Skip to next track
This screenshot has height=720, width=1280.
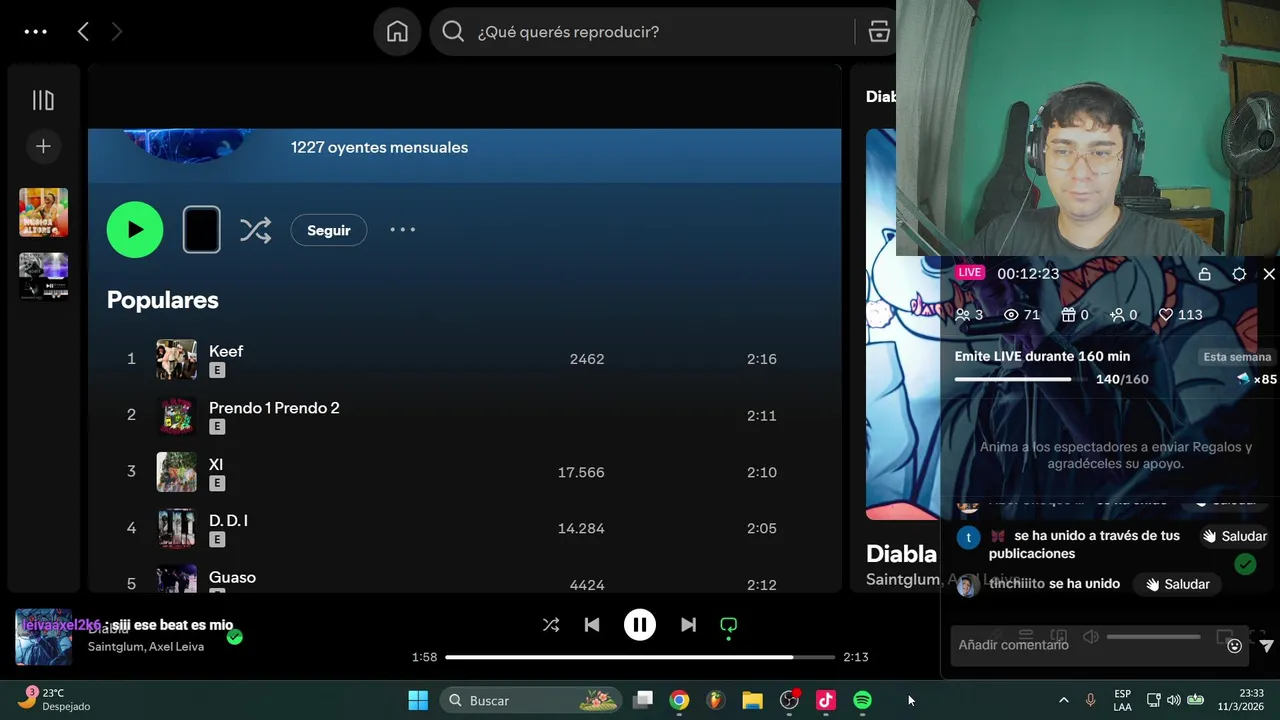[688, 625]
